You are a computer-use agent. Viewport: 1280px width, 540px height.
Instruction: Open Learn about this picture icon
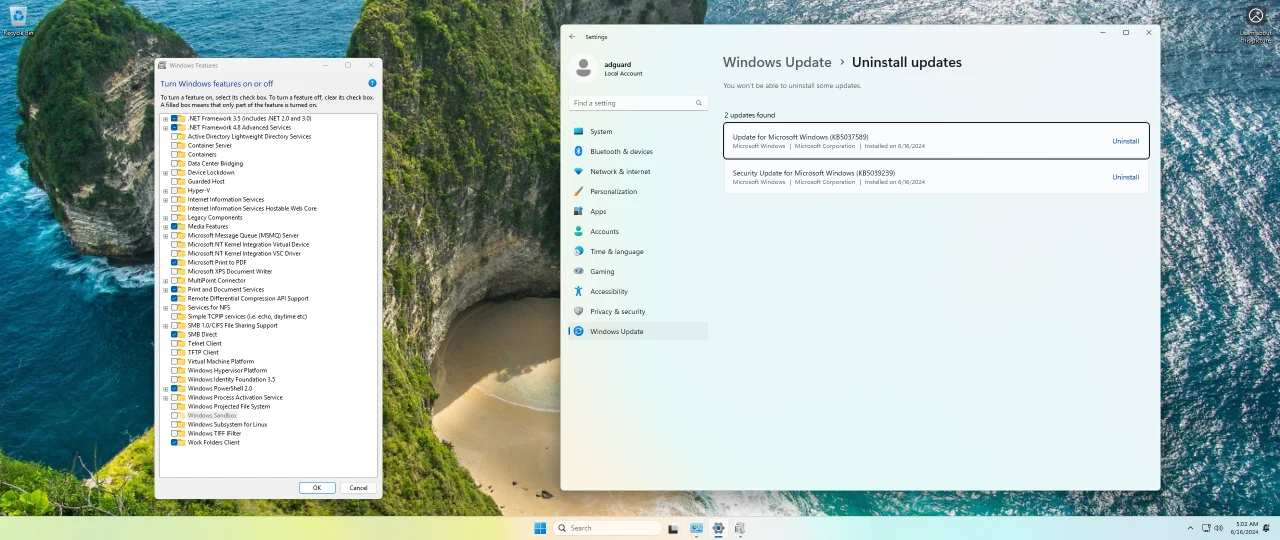click(x=1256, y=22)
